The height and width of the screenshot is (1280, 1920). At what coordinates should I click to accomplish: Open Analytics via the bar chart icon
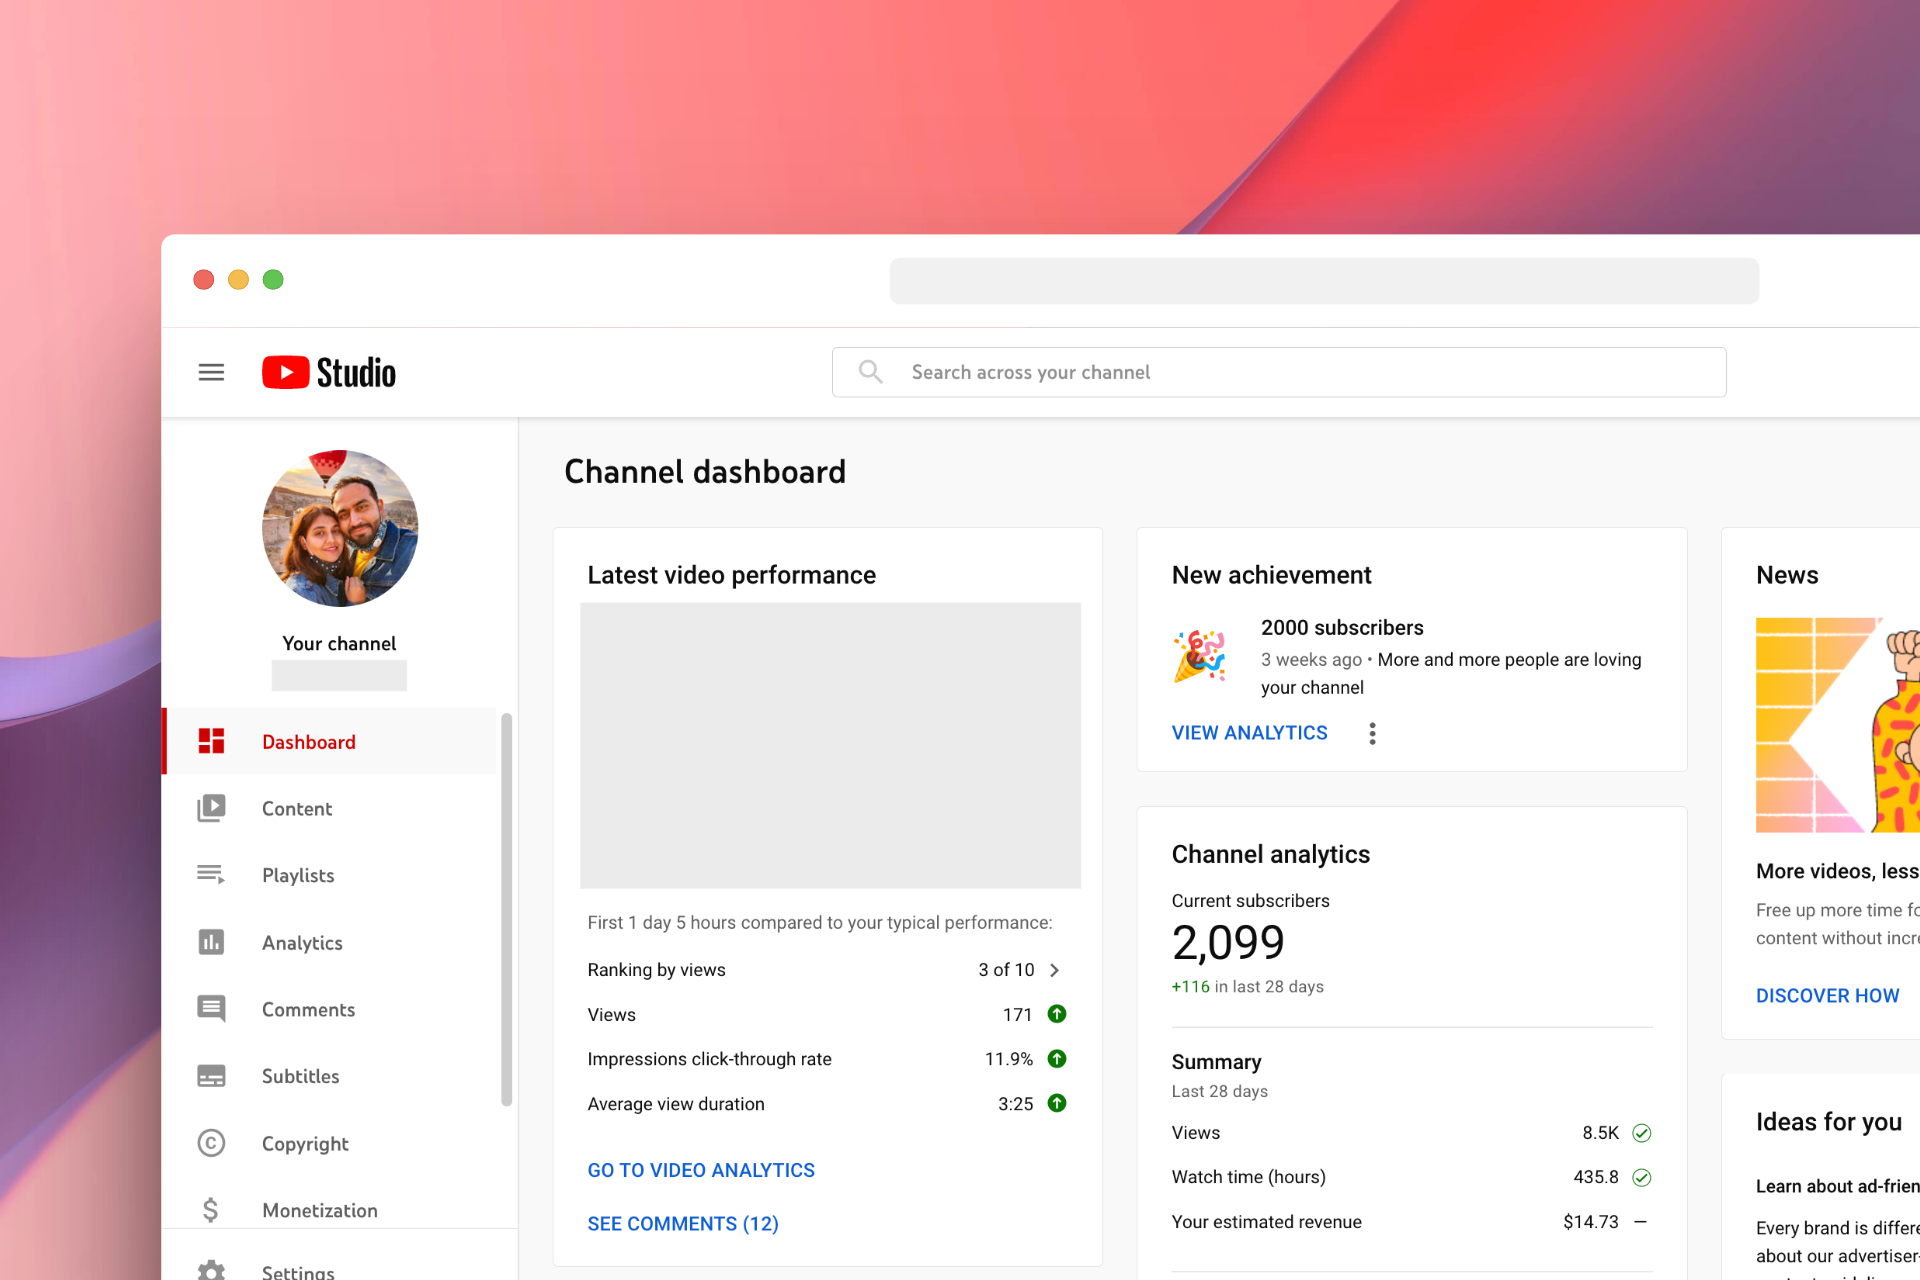pos(211,942)
